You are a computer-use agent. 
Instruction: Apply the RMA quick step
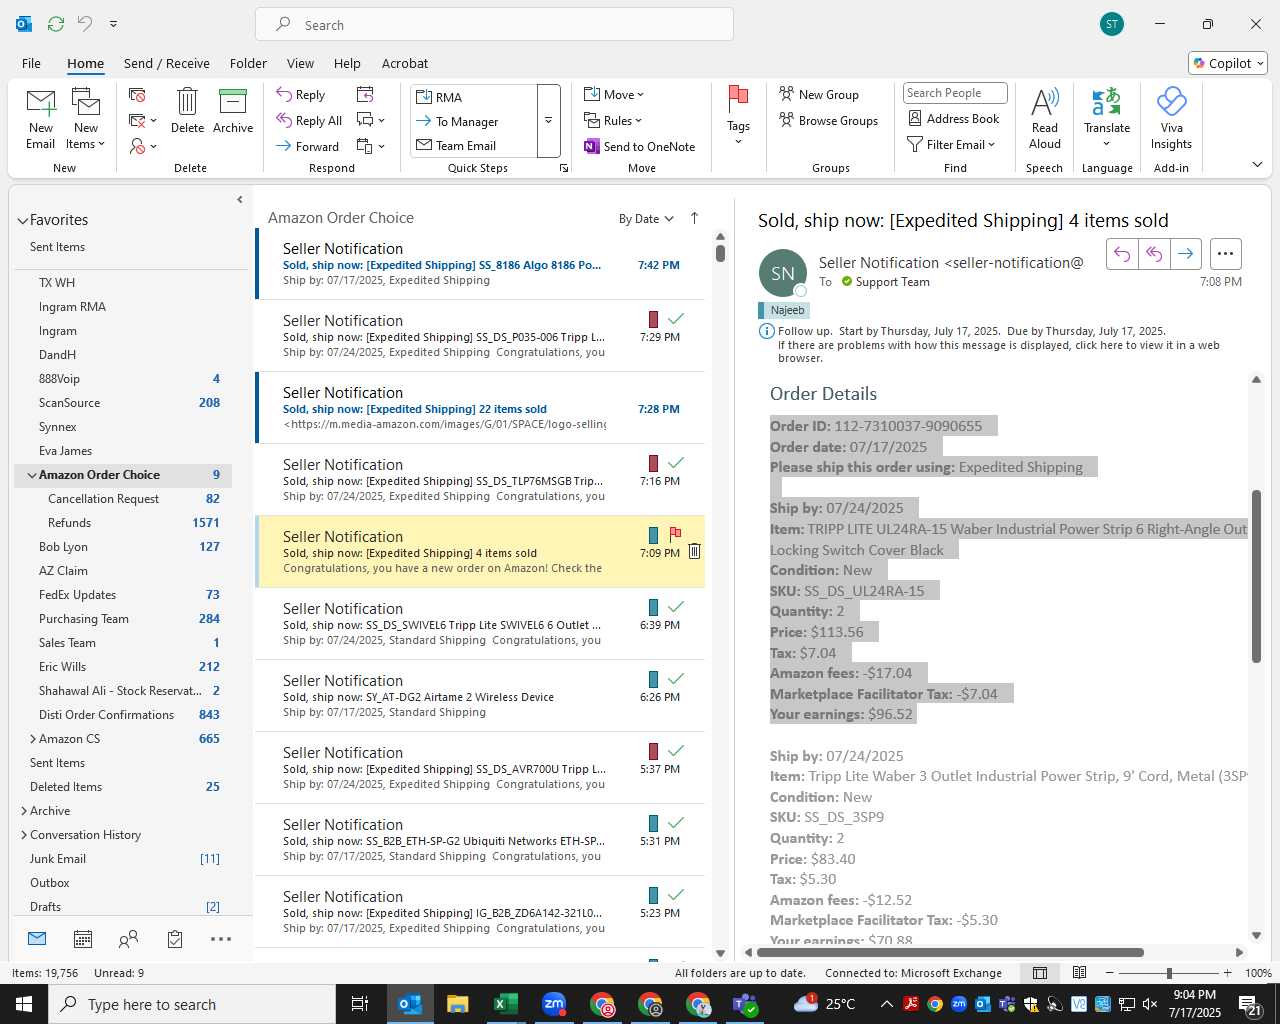(474, 97)
